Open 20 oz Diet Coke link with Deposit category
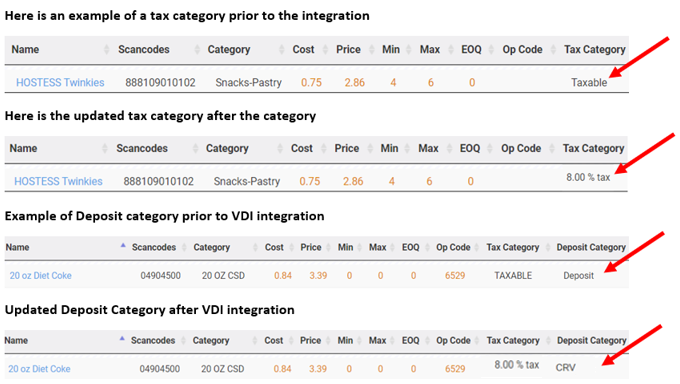The width and height of the screenshot is (680, 384). pos(40,276)
